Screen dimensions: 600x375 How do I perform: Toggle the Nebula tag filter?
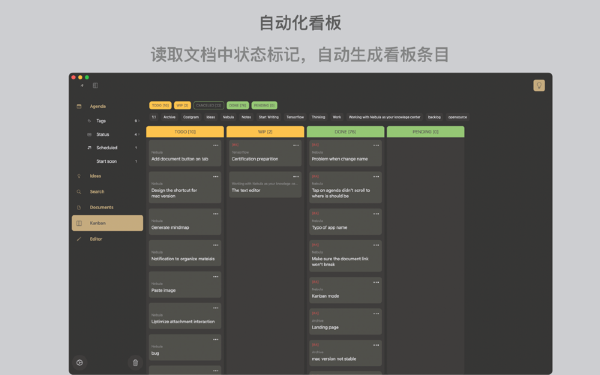(228, 117)
